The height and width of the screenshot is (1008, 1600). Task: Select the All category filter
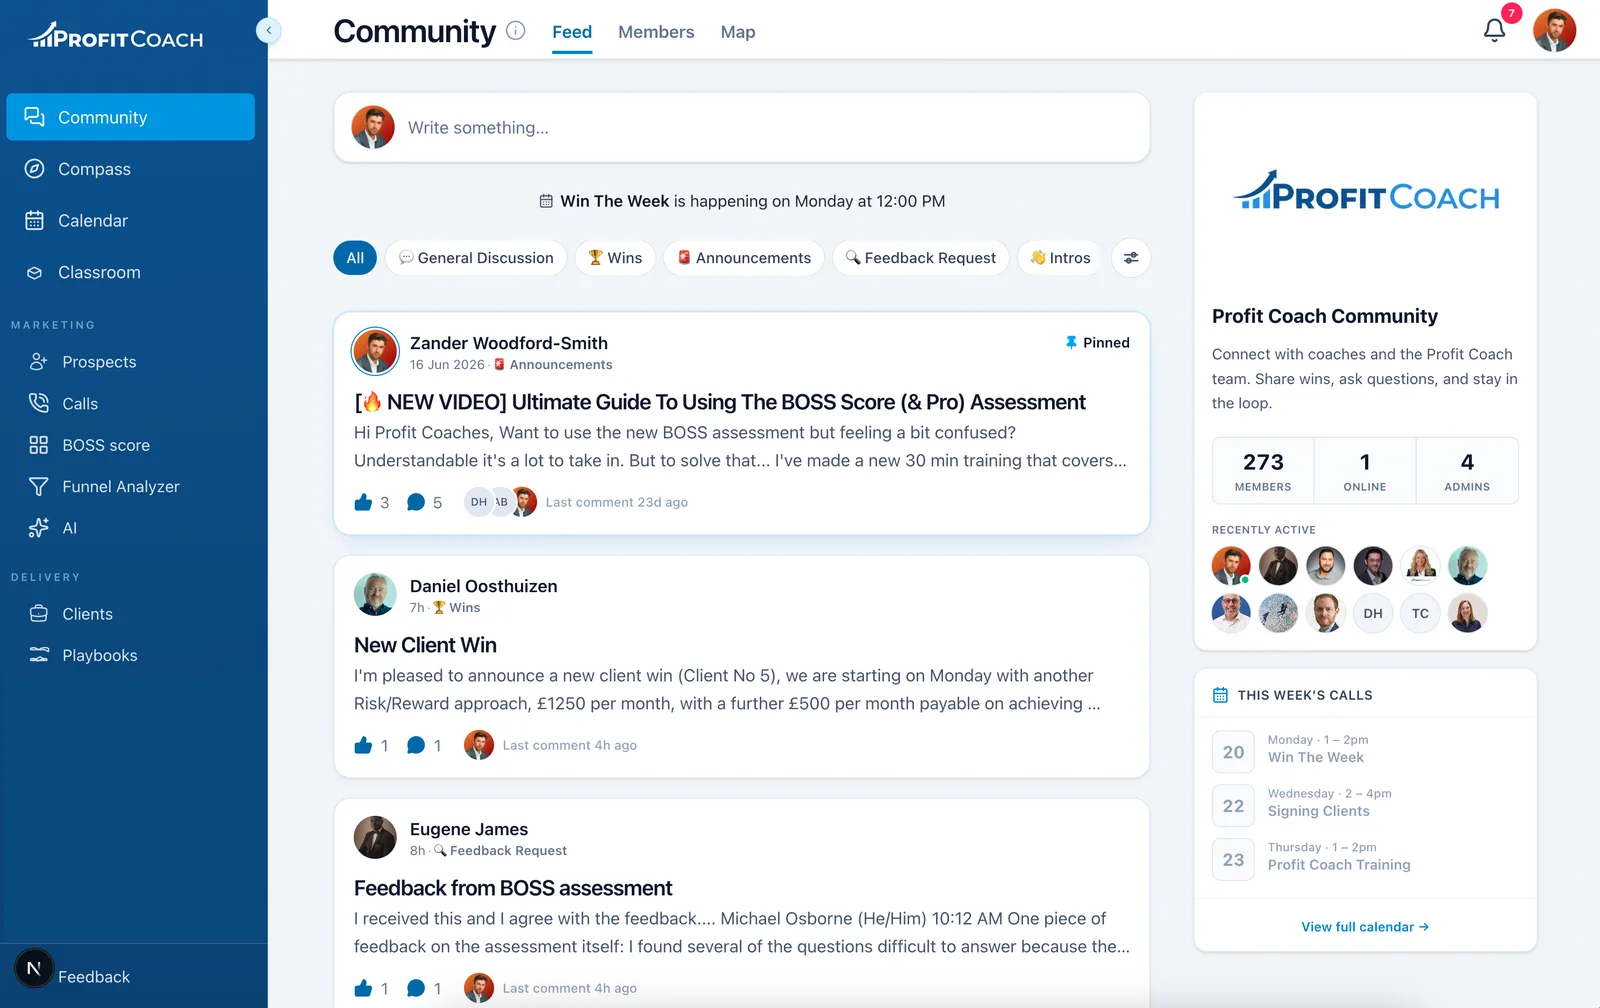(x=355, y=258)
